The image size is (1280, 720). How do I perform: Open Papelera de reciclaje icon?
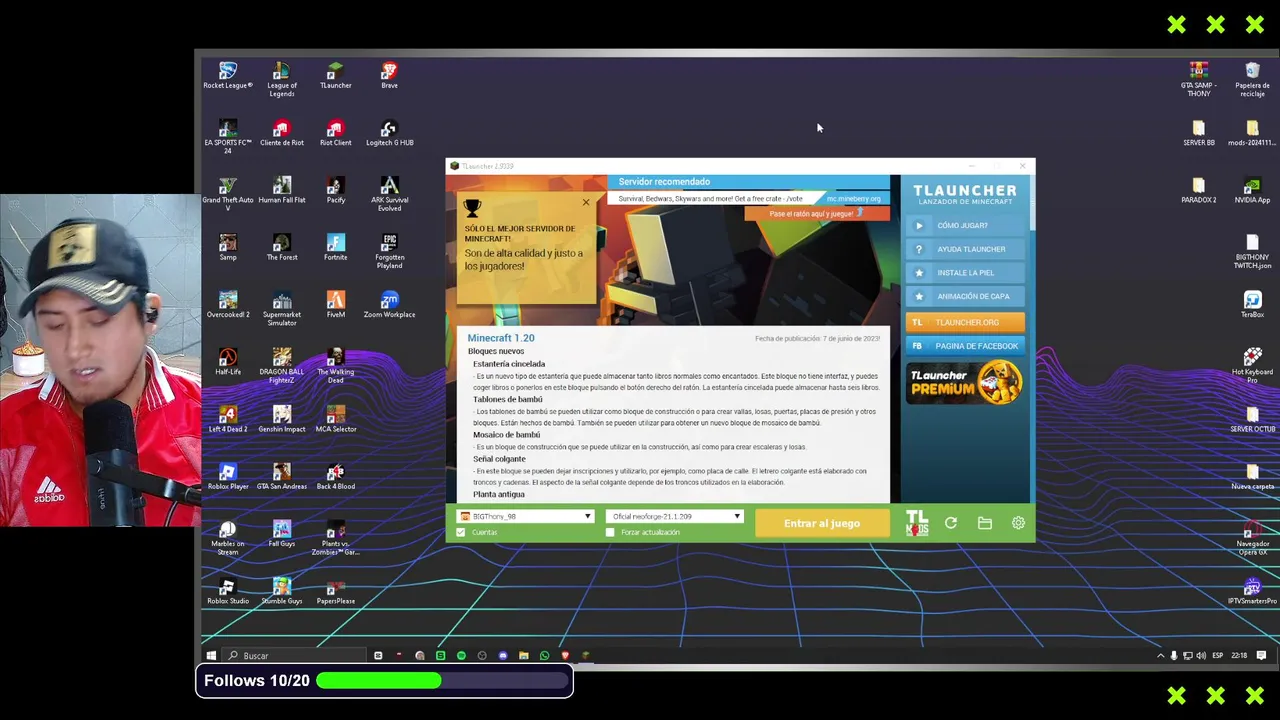point(1252,80)
